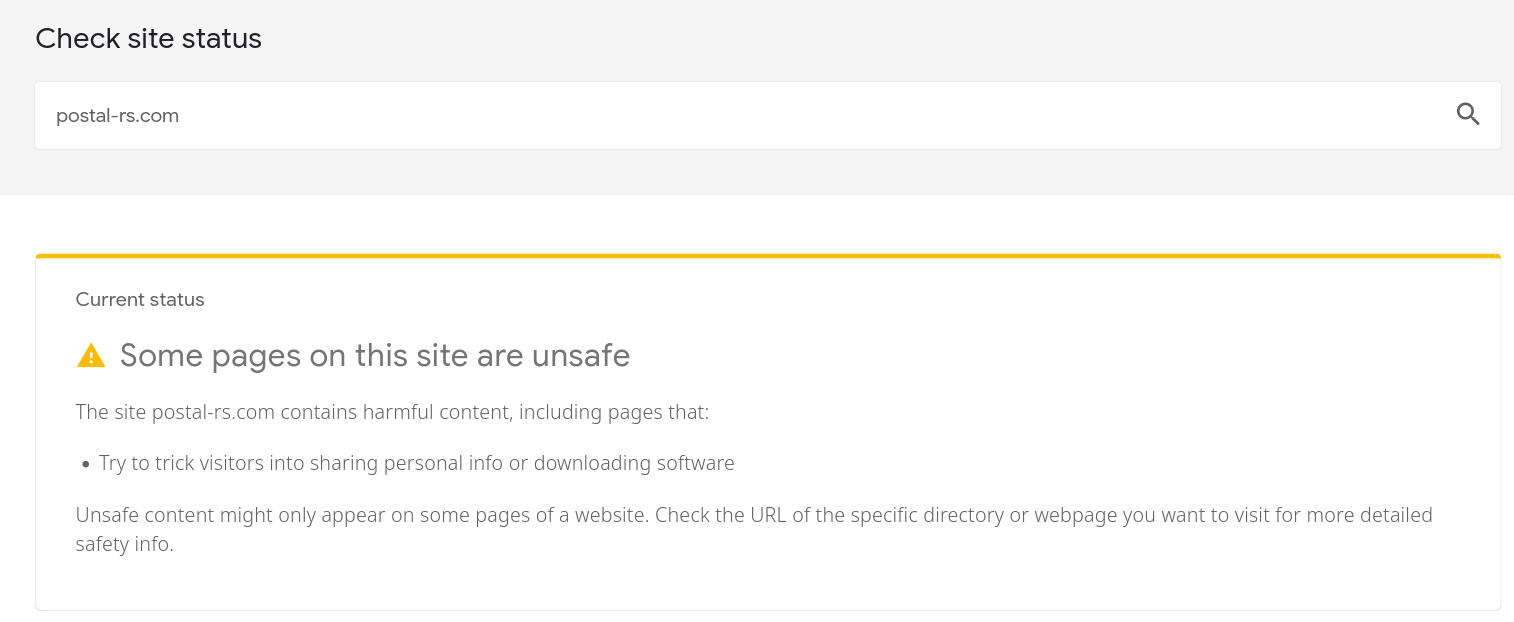Screen dimensions: 1514x622
Task: Click the bullet dot before 'Try to trick'
Action: click(87, 465)
